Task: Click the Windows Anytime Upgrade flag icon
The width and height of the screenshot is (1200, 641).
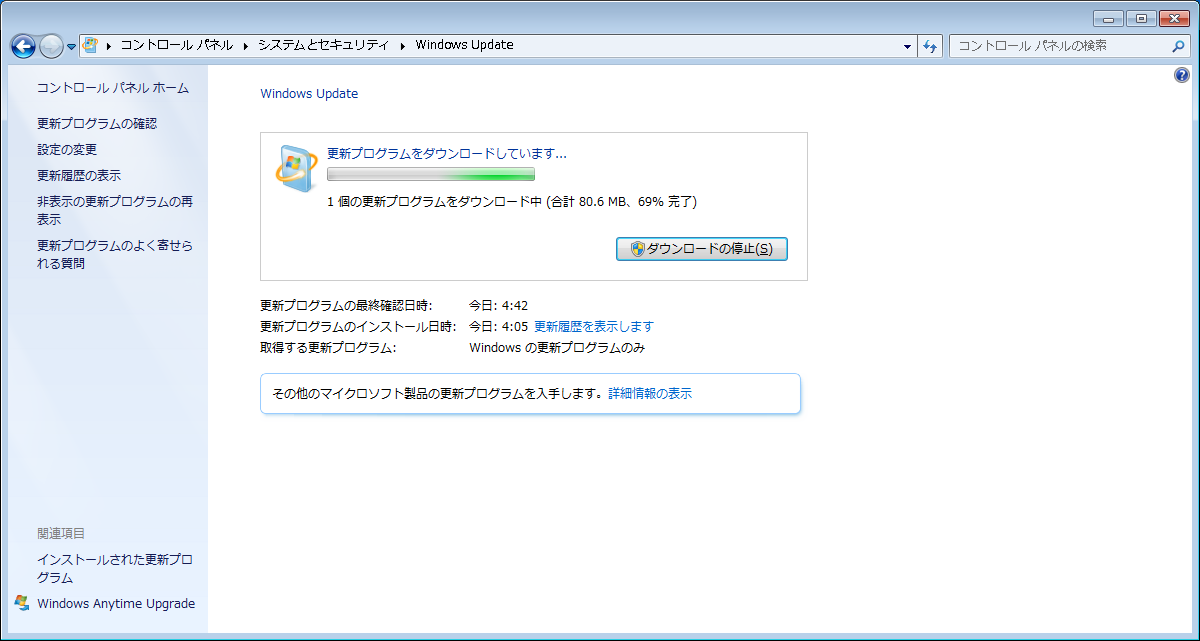Action: [x=22, y=603]
